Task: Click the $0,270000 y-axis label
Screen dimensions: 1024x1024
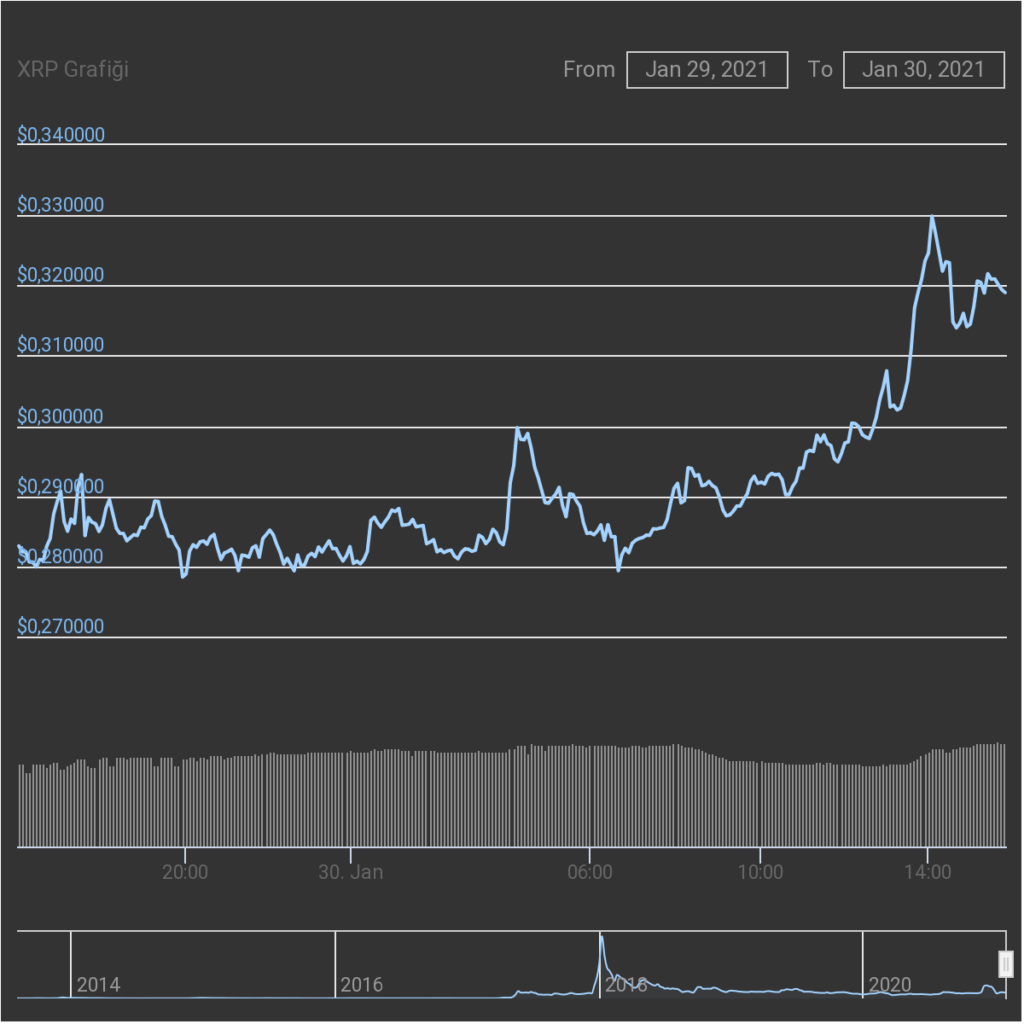Action: (x=61, y=627)
